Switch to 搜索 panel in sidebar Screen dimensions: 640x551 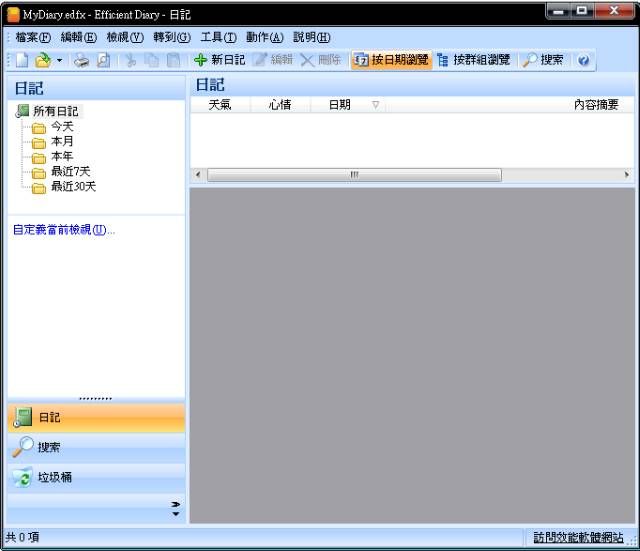[x=49, y=448]
